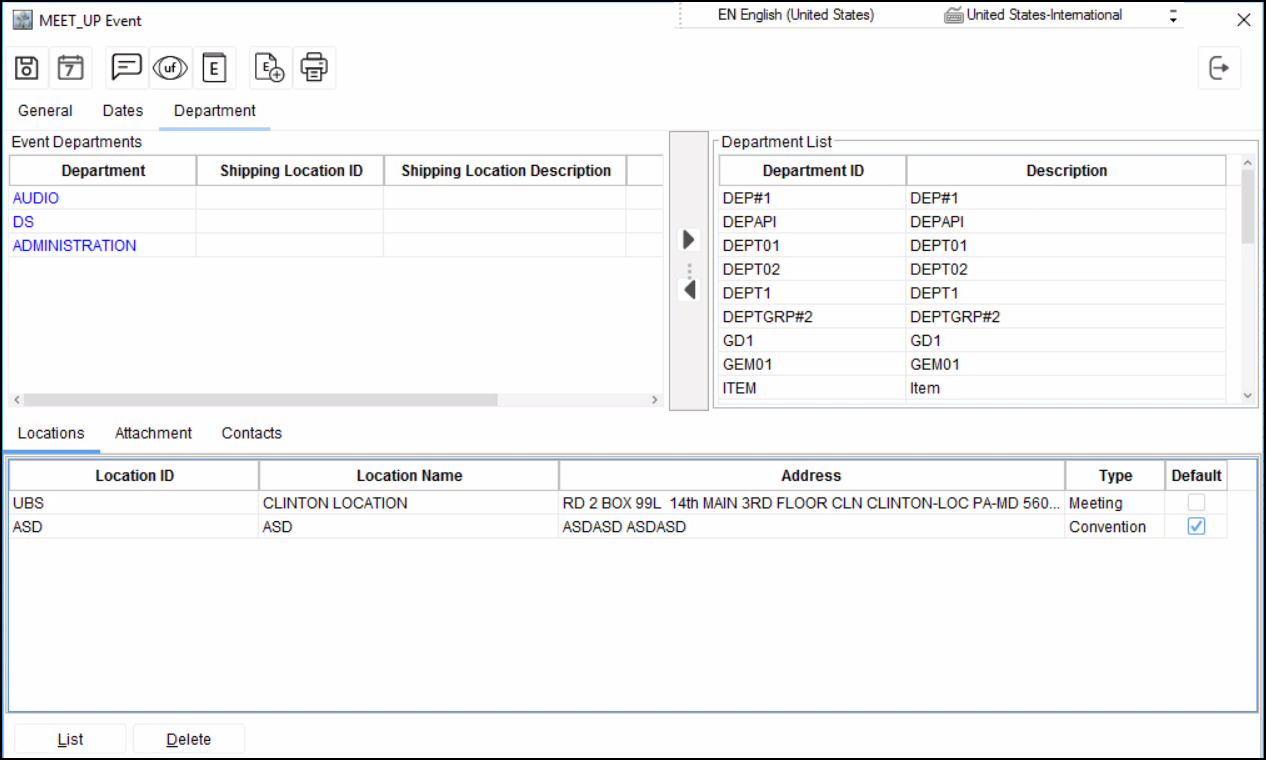Click the Save disk icon

click(x=28, y=68)
